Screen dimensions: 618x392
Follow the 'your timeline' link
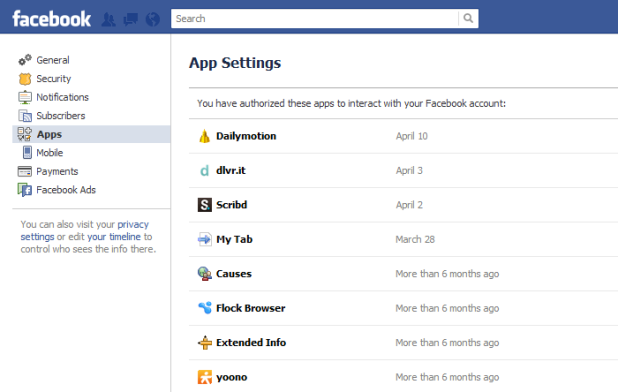coord(114,236)
